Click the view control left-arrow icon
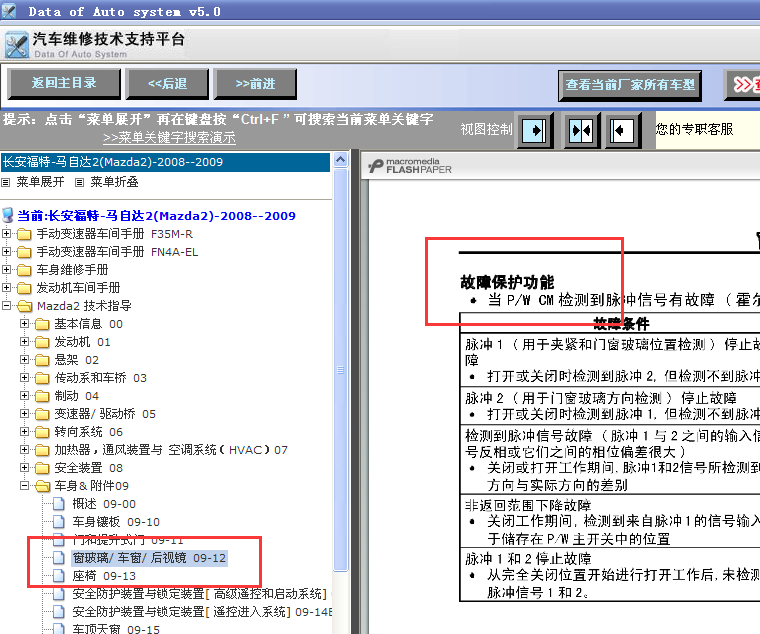The height and width of the screenshot is (634, 760). [623, 130]
